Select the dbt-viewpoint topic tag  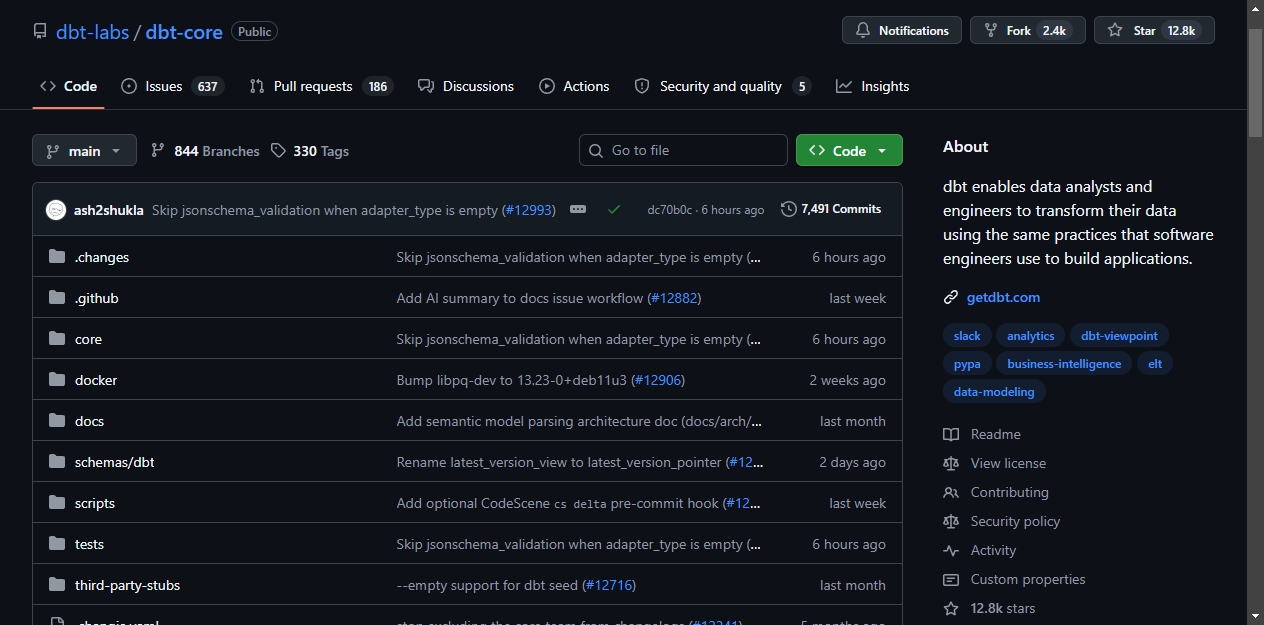coord(1120,336)
